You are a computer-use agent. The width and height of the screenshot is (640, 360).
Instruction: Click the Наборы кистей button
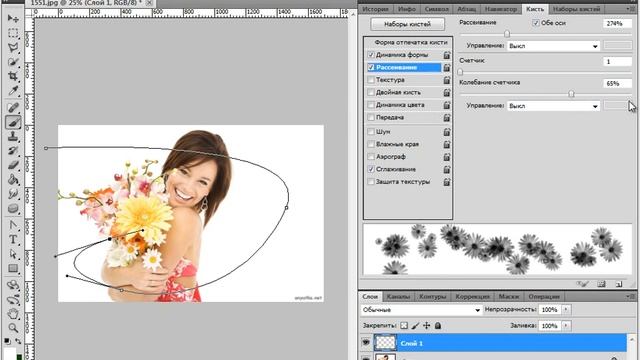[x=407, y=24]
